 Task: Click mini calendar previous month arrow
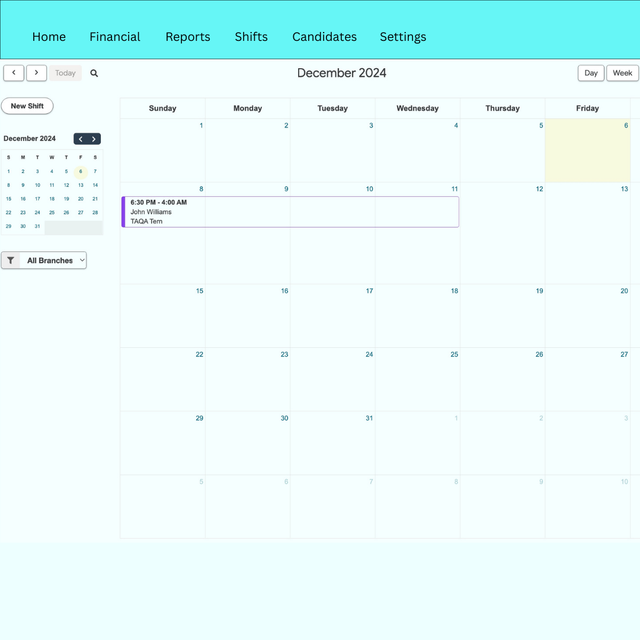point(80,139)
